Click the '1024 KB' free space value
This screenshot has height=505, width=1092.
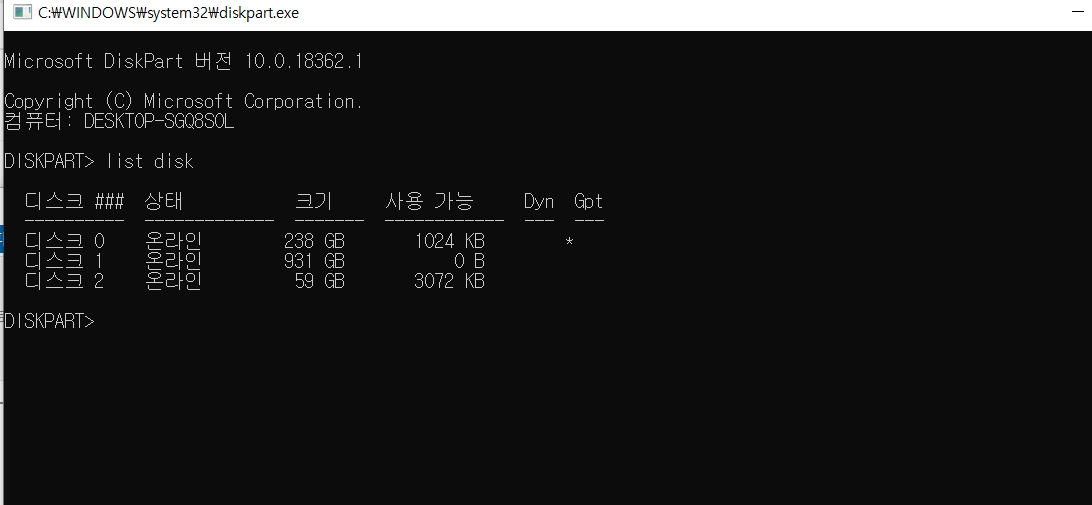[x=449, y=242]
